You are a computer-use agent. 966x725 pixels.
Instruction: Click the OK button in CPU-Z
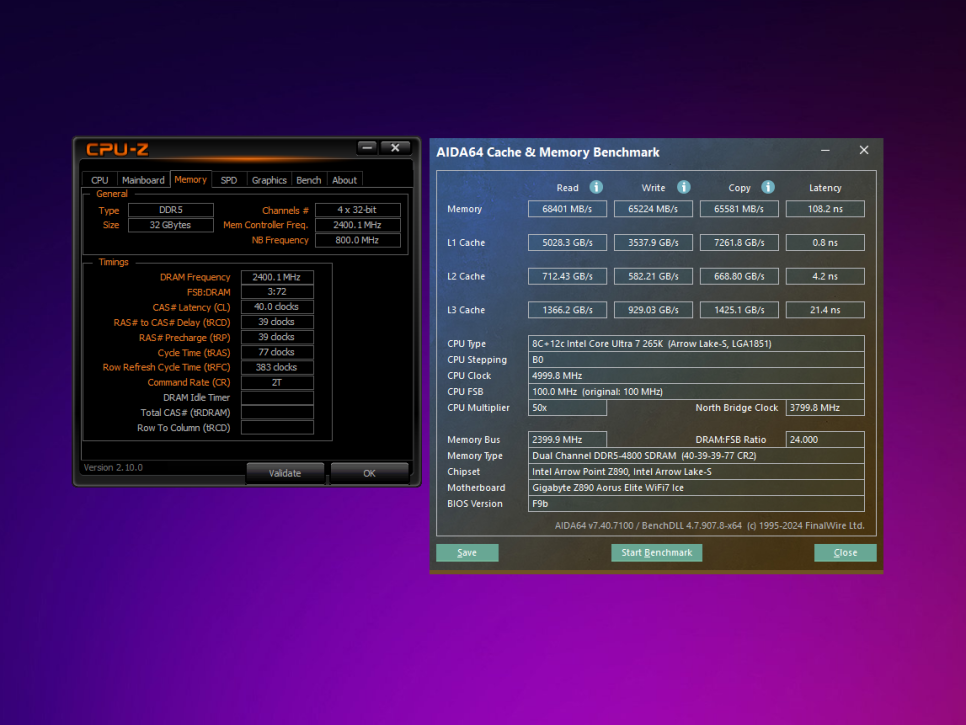pos(369,473)
